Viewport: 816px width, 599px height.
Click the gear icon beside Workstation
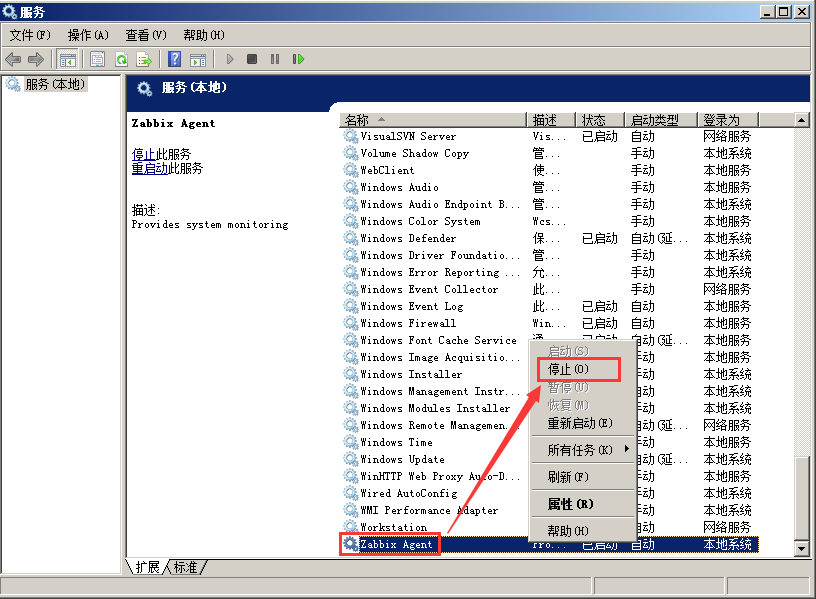click(x=350, y=526)
